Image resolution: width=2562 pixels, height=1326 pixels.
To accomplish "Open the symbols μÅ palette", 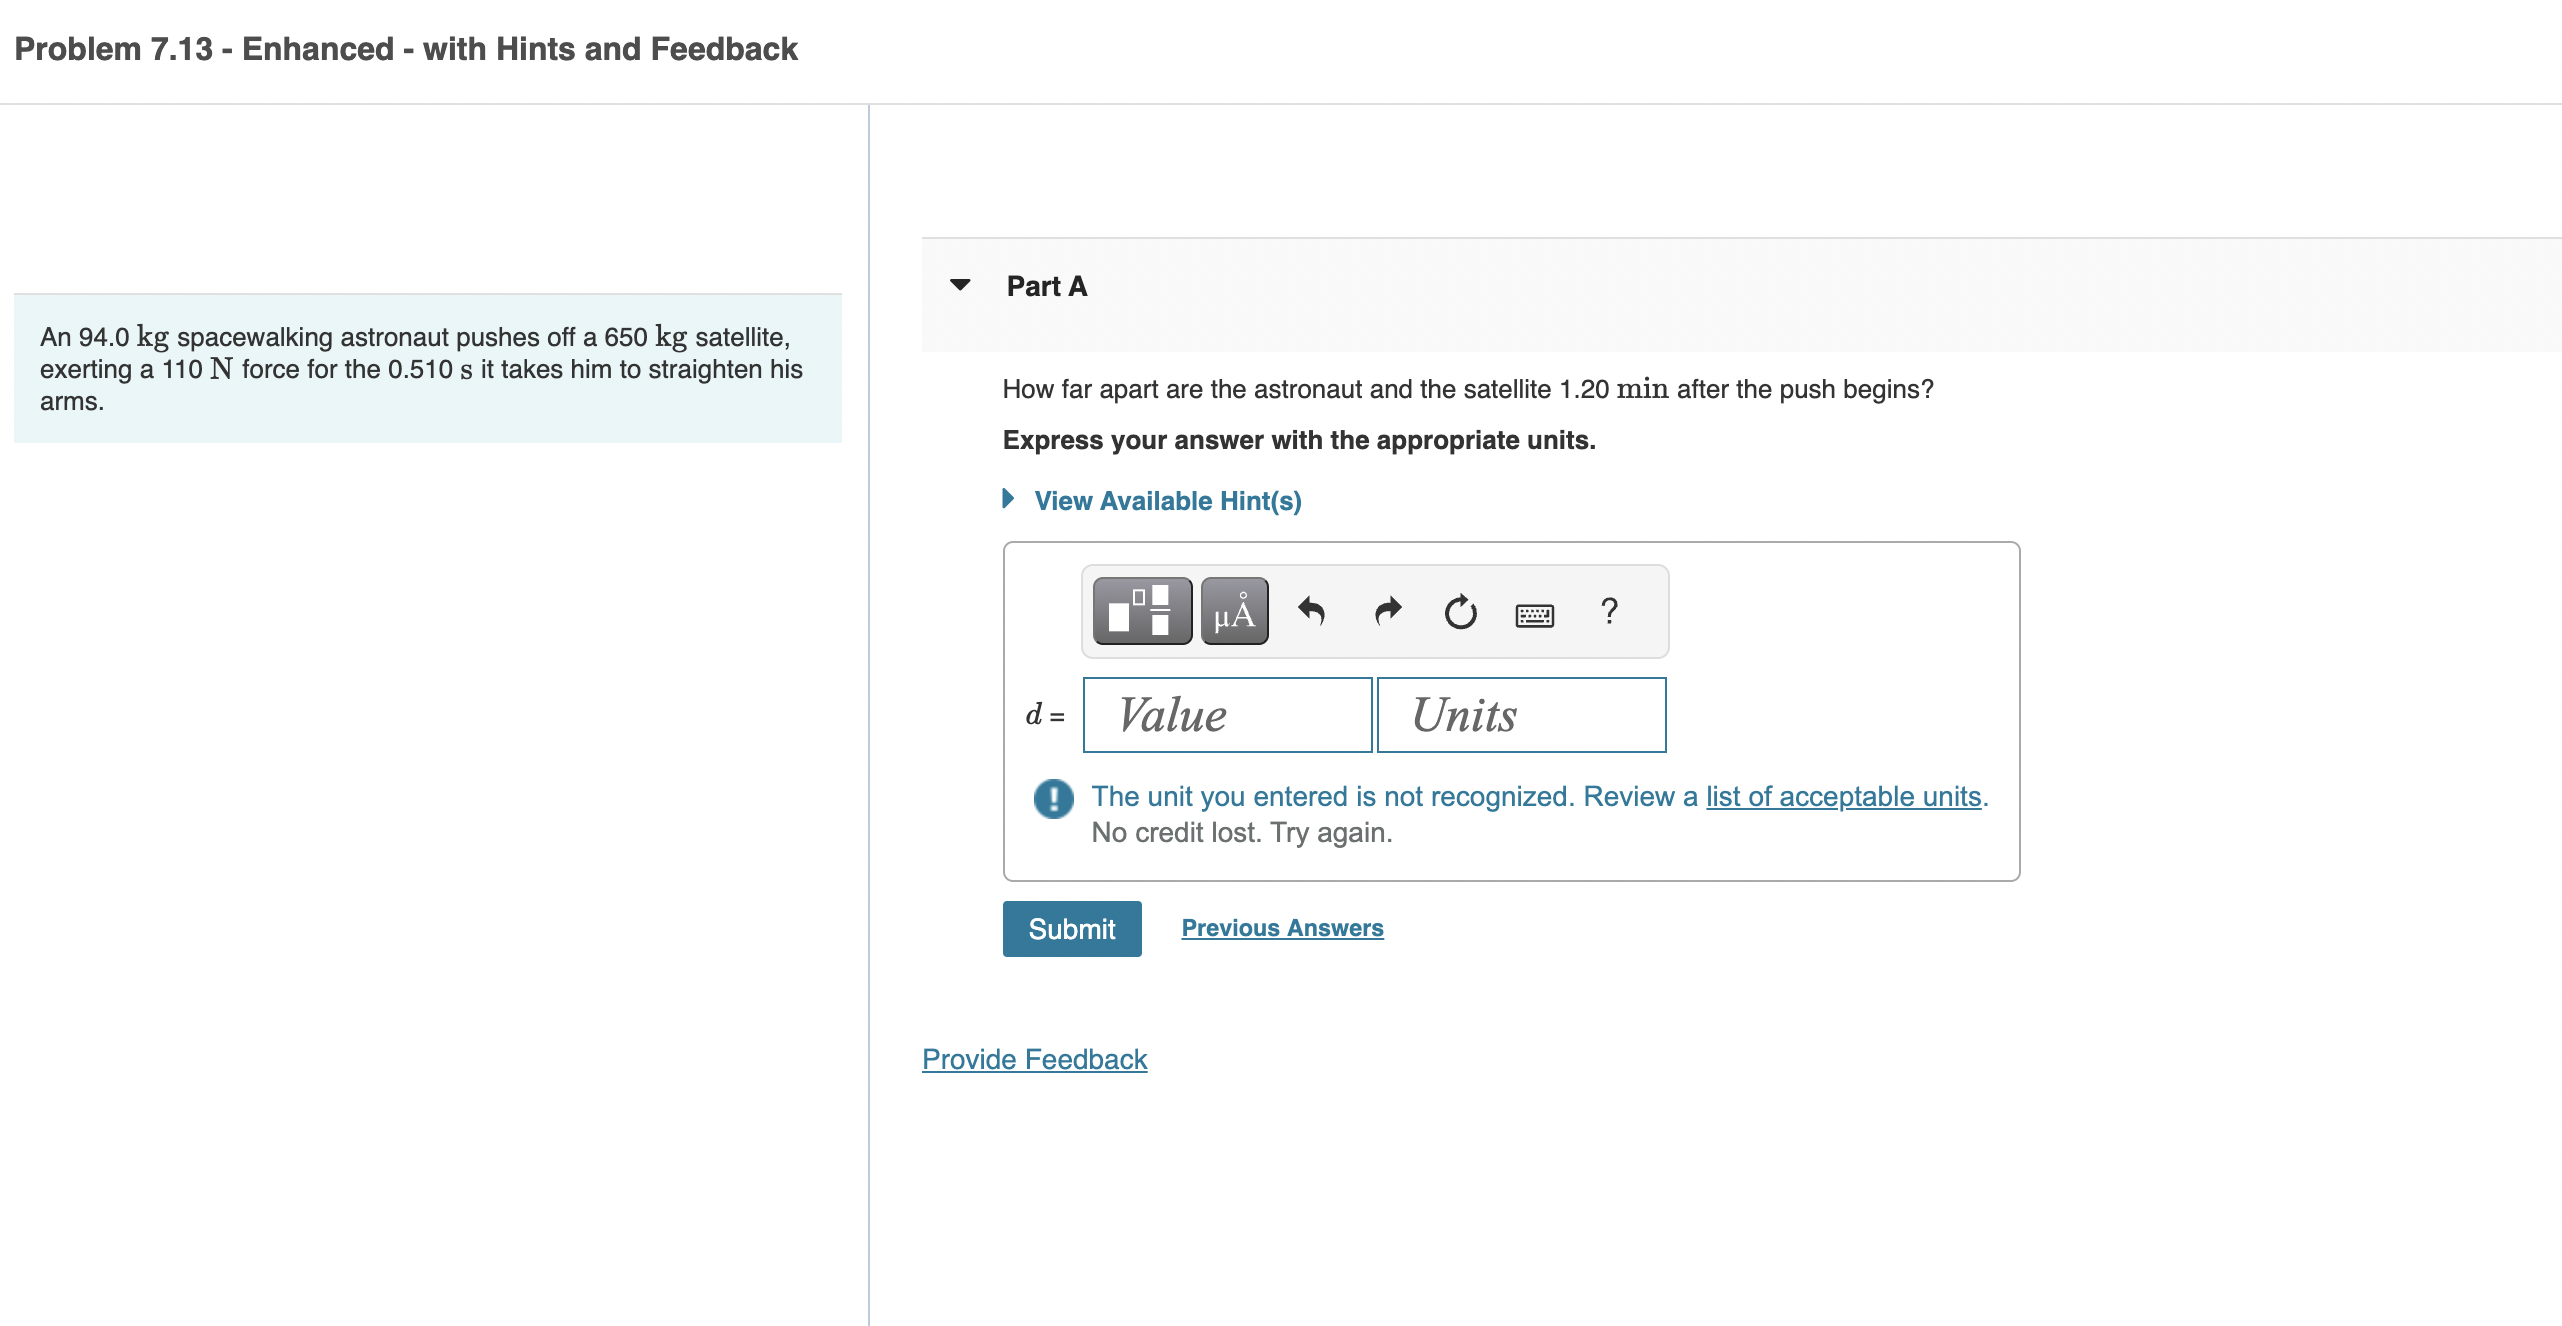I will pyautogui.click(x=1234, y=611).
